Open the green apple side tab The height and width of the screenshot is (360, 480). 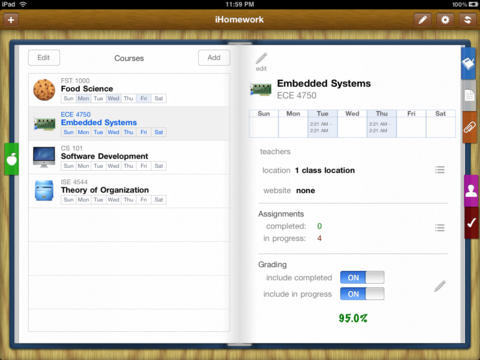coord(11,159)
